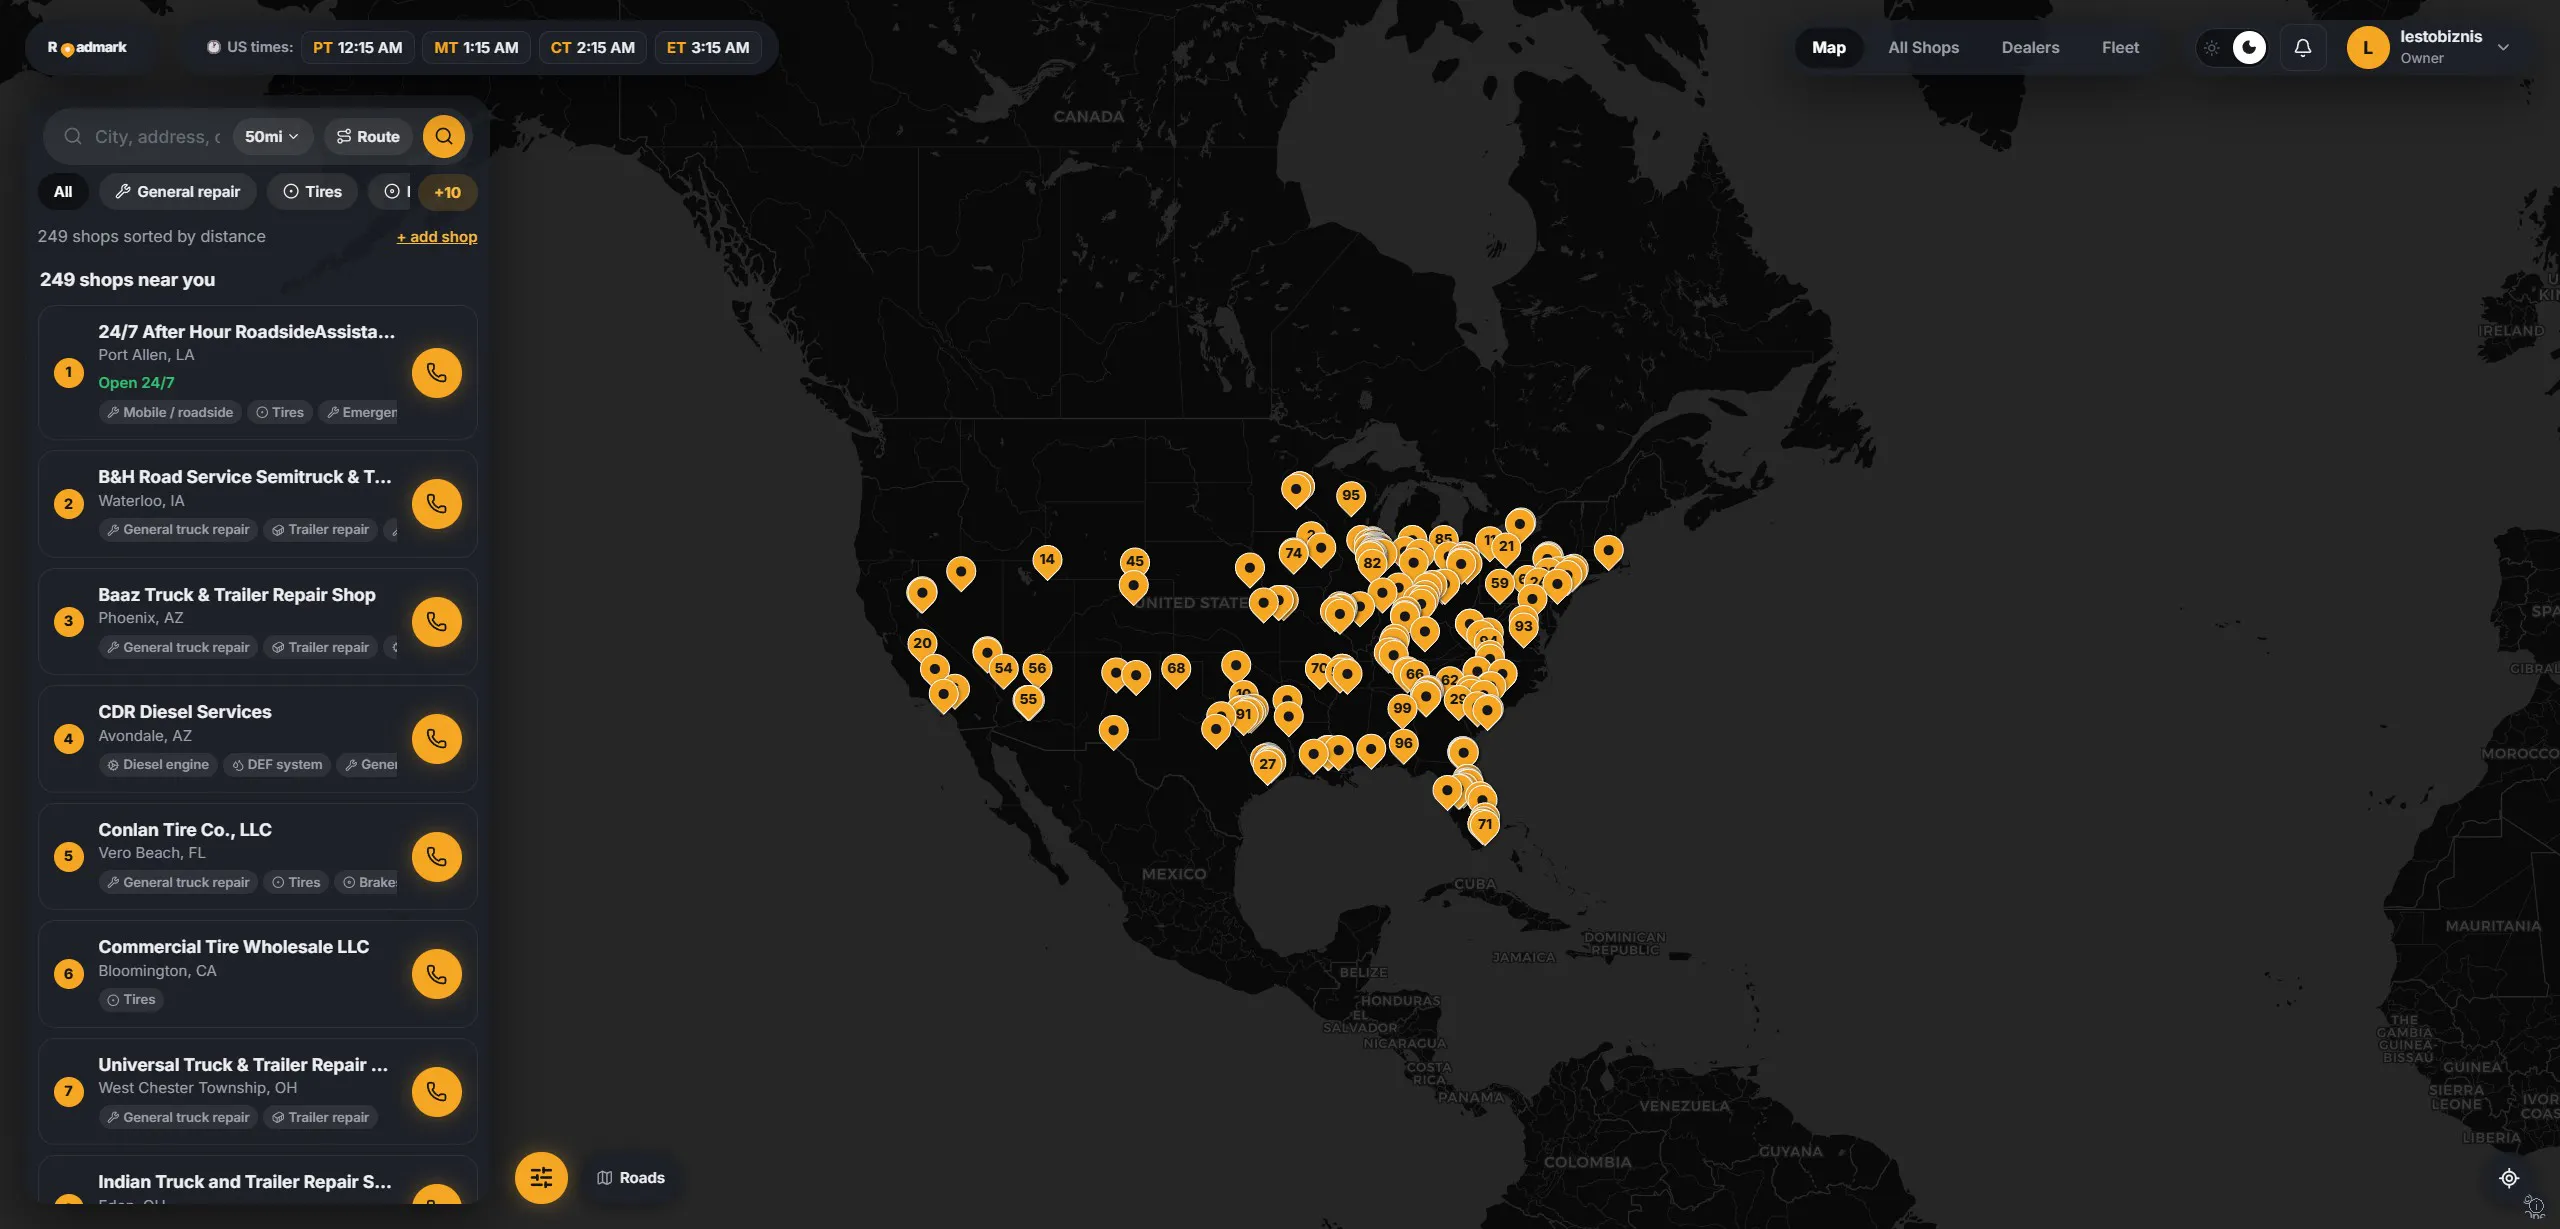Click the + add shop link
2560x1229 pixels.
(x=437, y=237)
